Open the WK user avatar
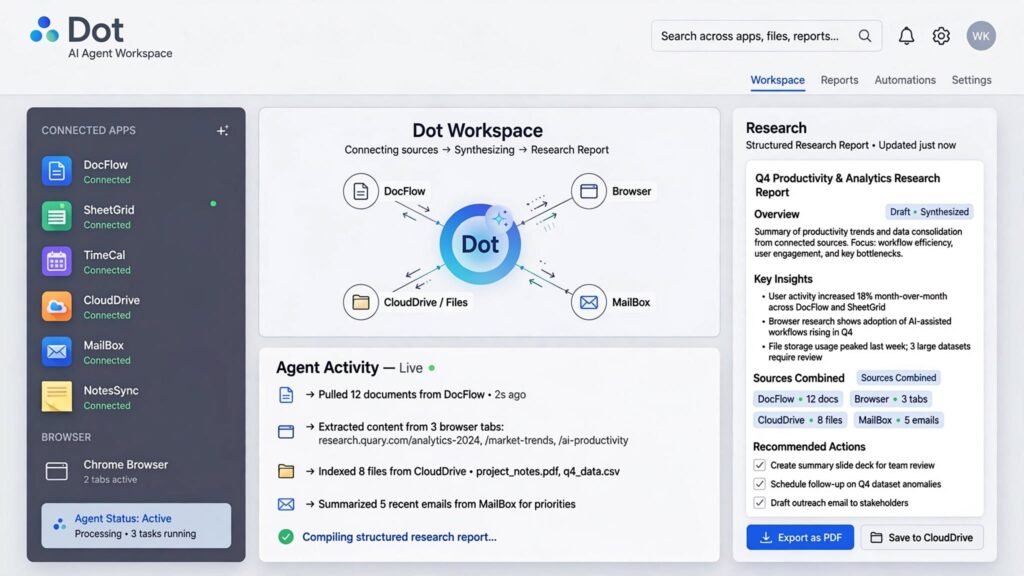 tap(981, 36)
